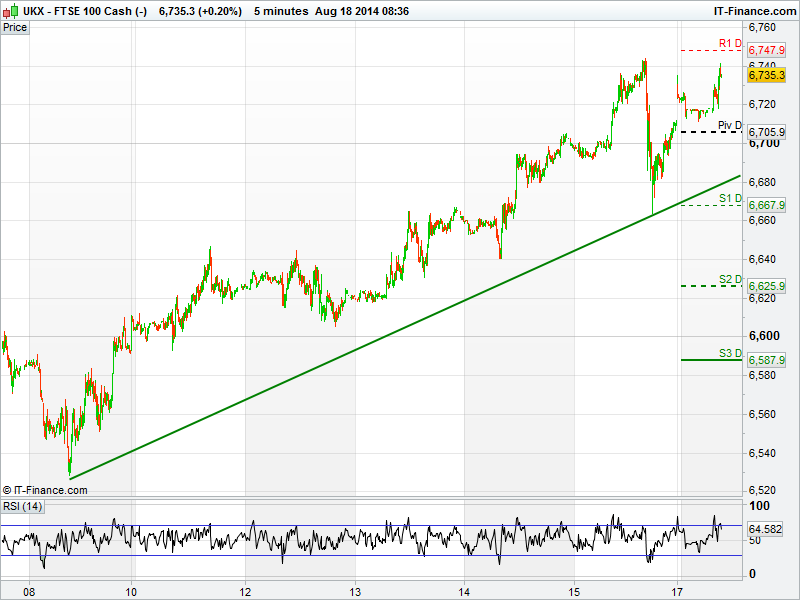Select the S2 D support price tag 6,625.9
800x600 pixels.
pyautogui.click(x=766, y=286)
